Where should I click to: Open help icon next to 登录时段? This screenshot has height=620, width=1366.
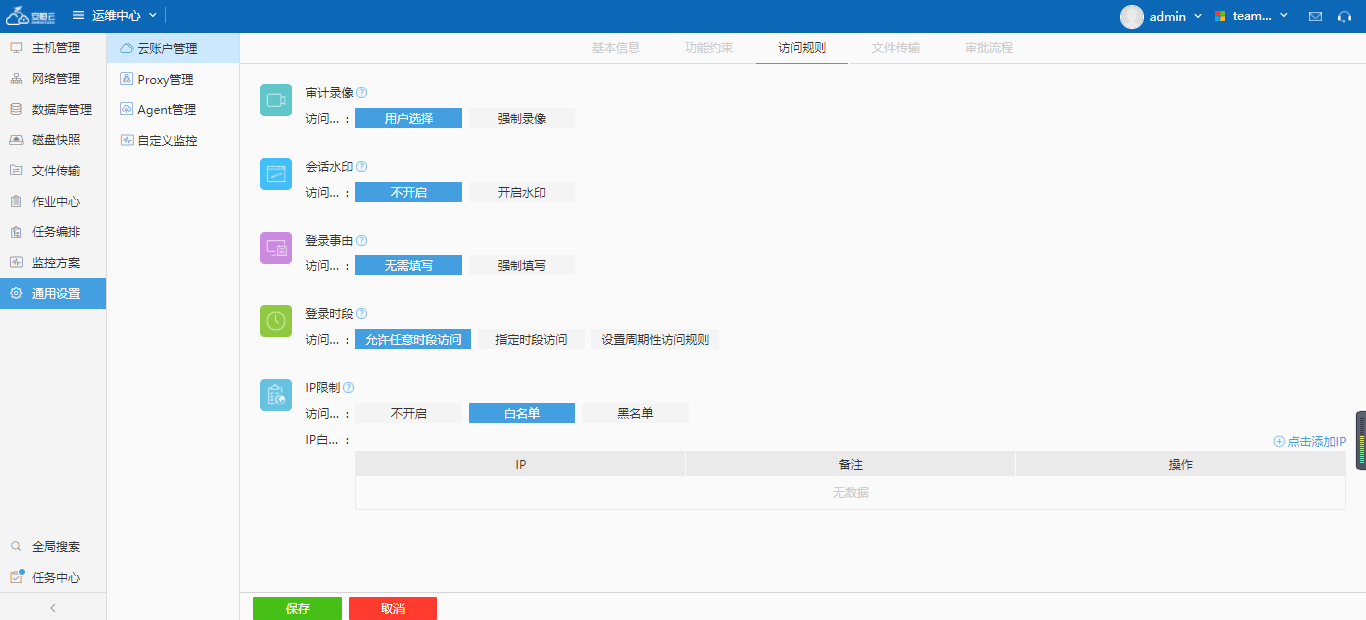coord(361,314)
